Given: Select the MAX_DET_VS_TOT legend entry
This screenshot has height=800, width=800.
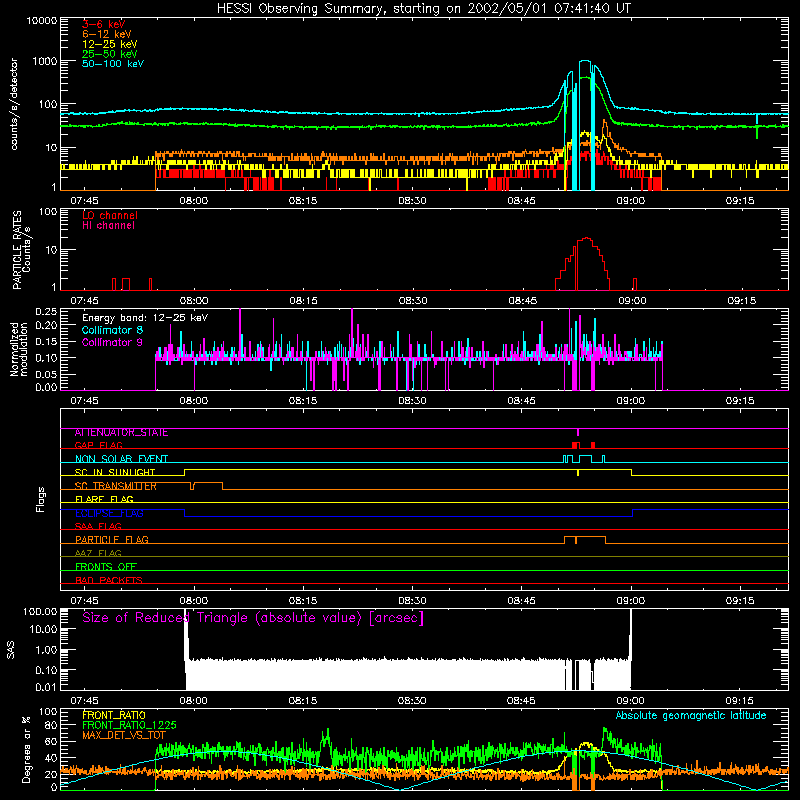Looking at the screenshot, I should (124, 735).
